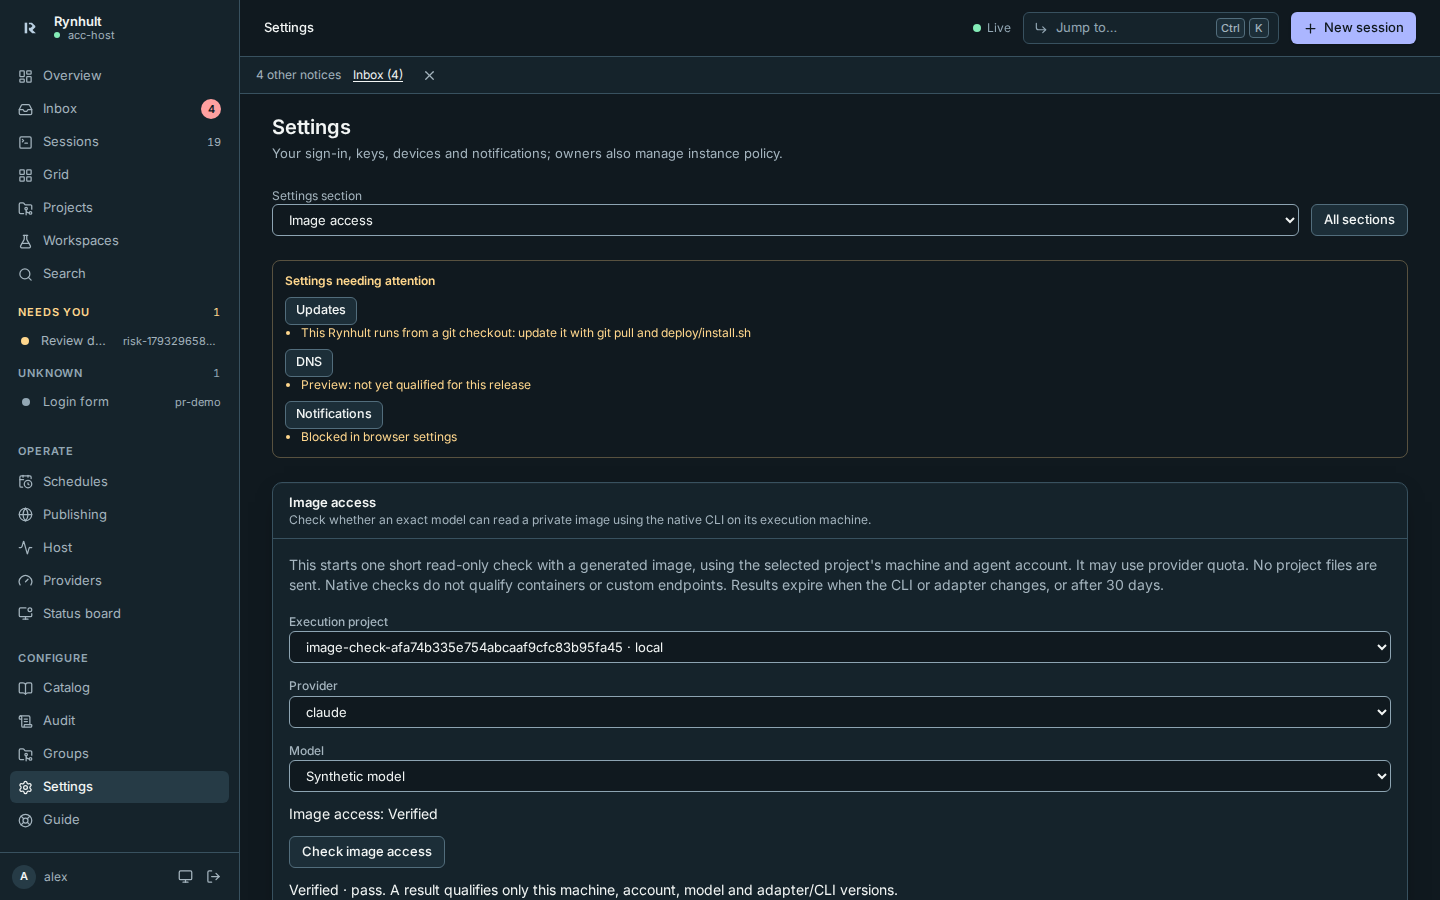Image resolution: width=1440 pixels, height=900 pixels.
Task: Open the Execution project dropdown
Action: pos(840,647)
